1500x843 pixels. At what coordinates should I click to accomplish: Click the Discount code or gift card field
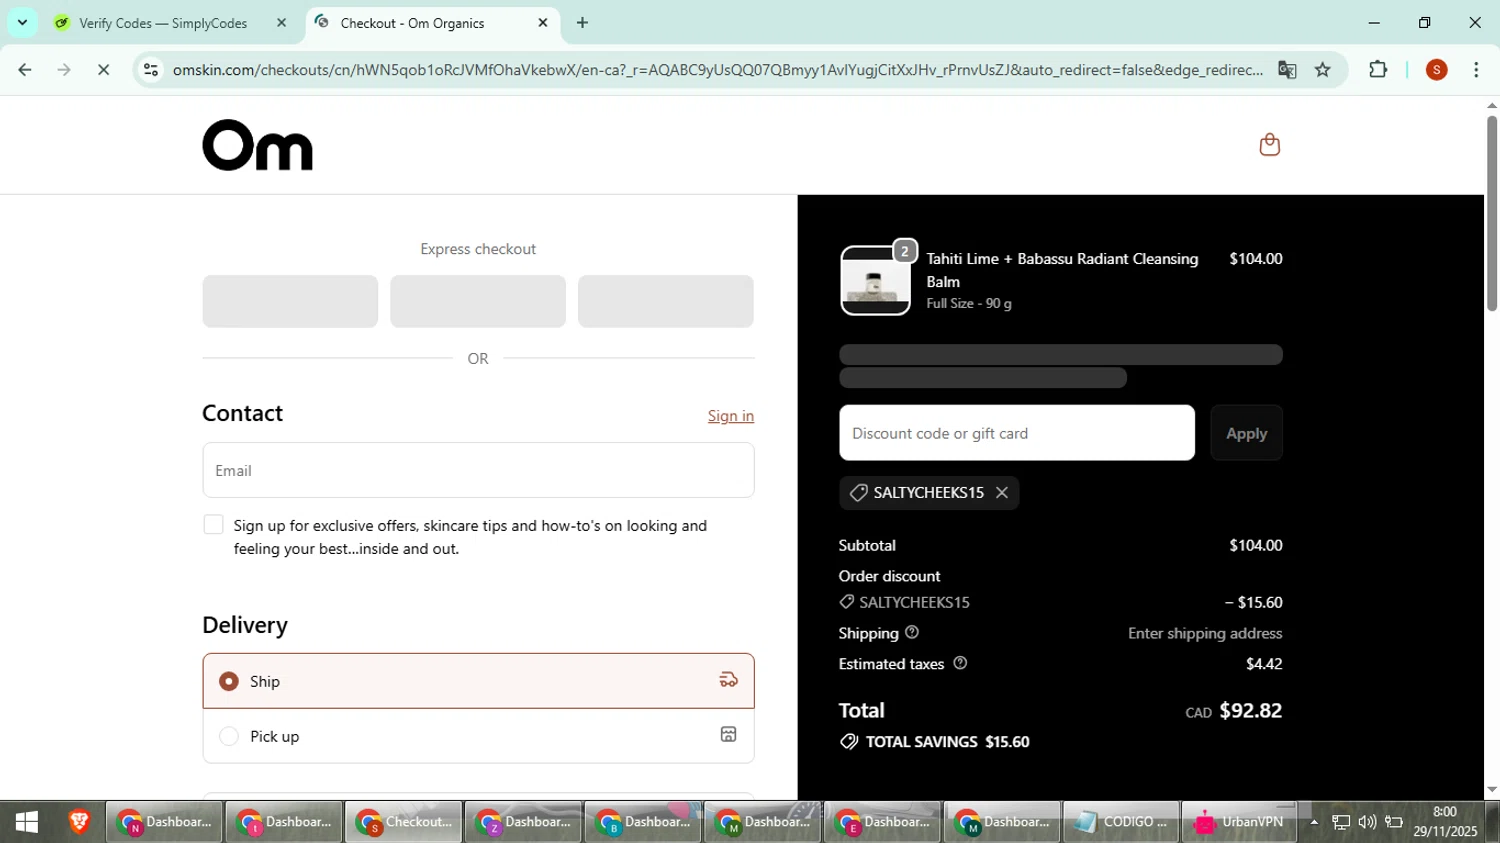(1017, 433)
